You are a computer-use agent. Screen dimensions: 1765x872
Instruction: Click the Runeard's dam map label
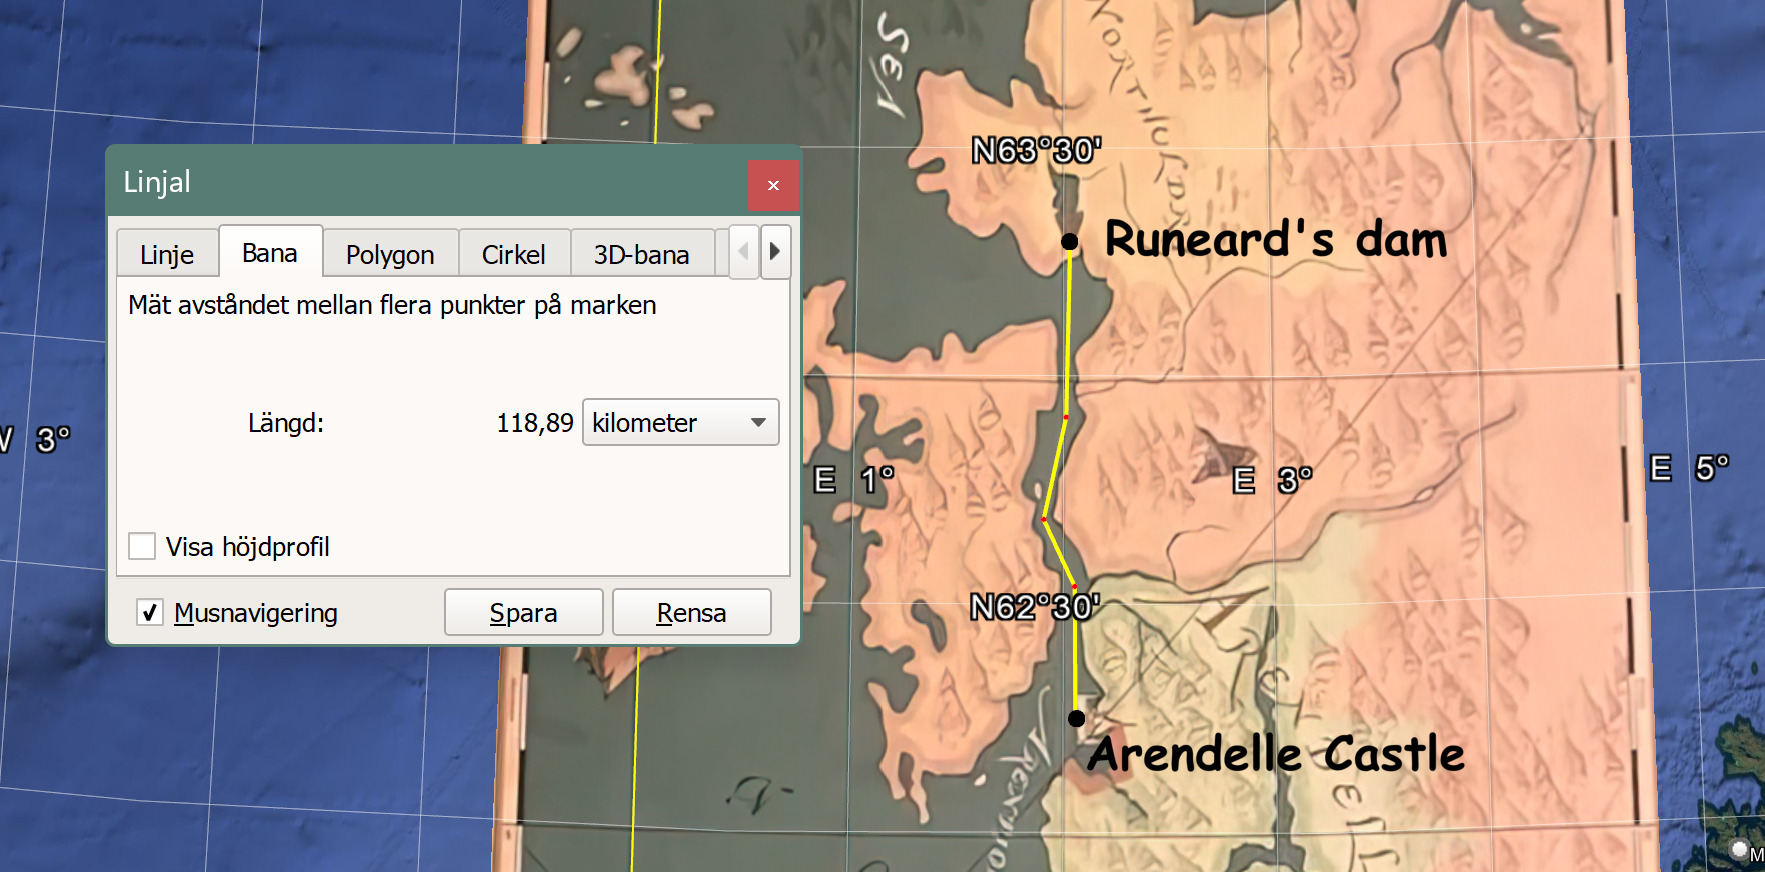[x=1276, y=240]
